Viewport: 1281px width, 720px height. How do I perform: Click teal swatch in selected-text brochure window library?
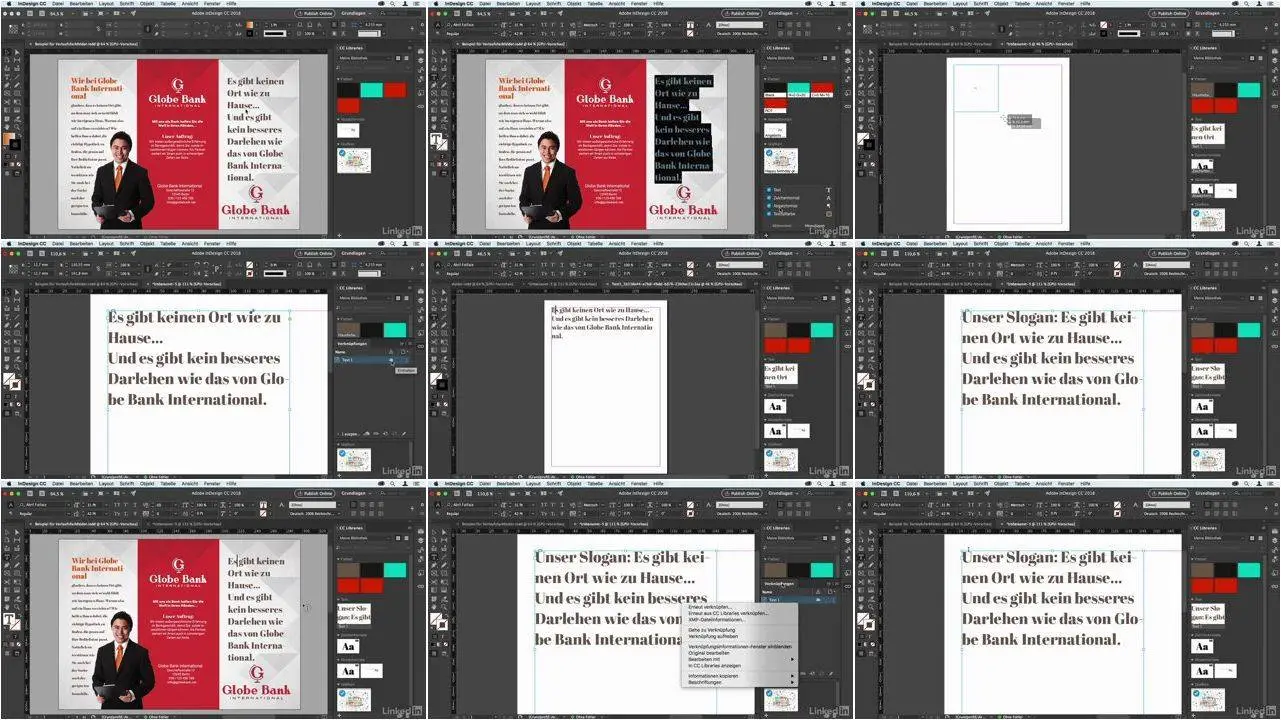click(799, 90)
